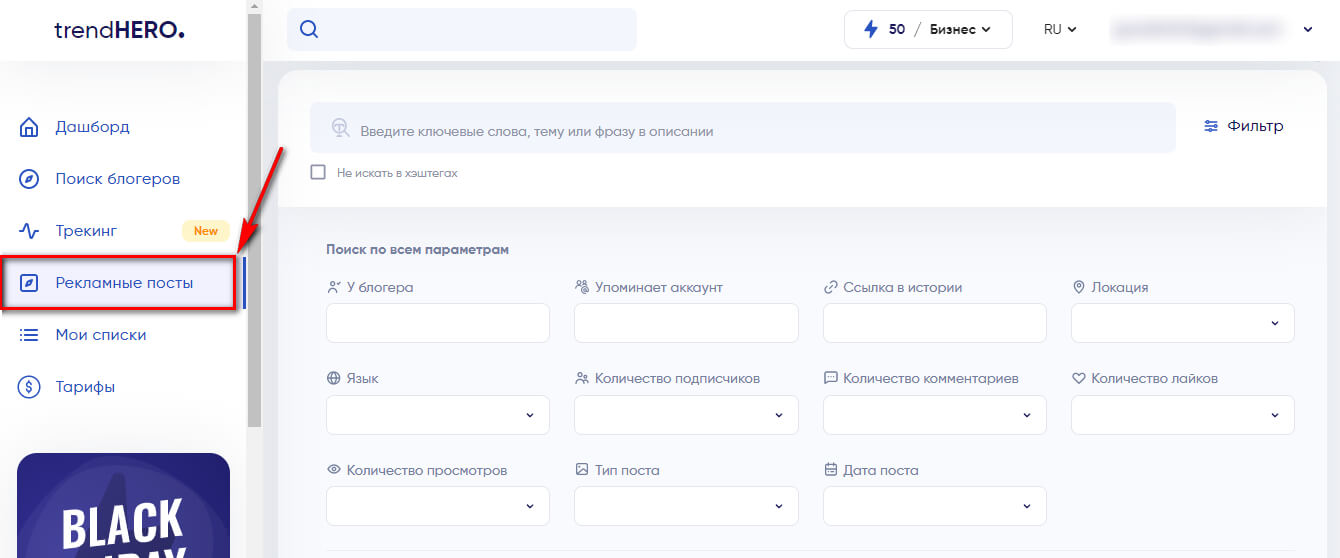The height and width of the screenshot is (558, 1340).
Task: Click the Тарифы dollar icon
Action: (x=30, y=387)
